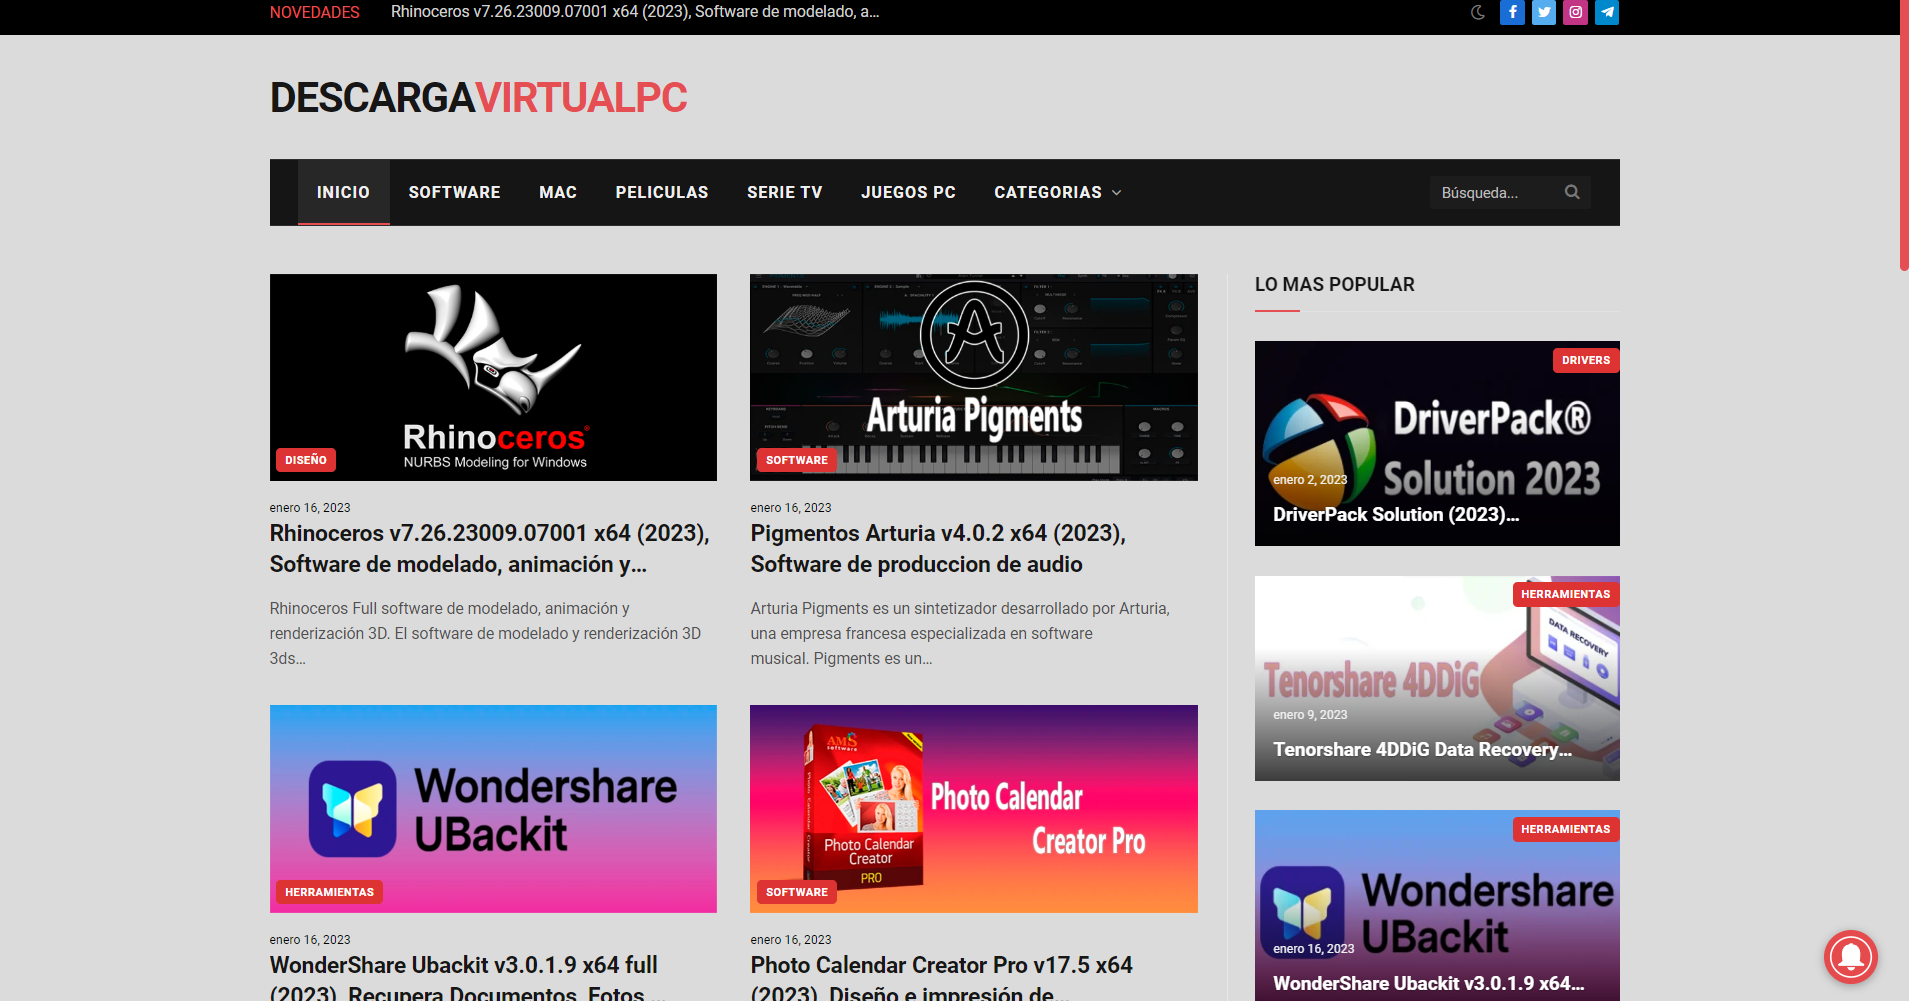This screenshot has width=1909, height=1001.
Task: Open the Twitter social icon
Action: coord(1544,12)
